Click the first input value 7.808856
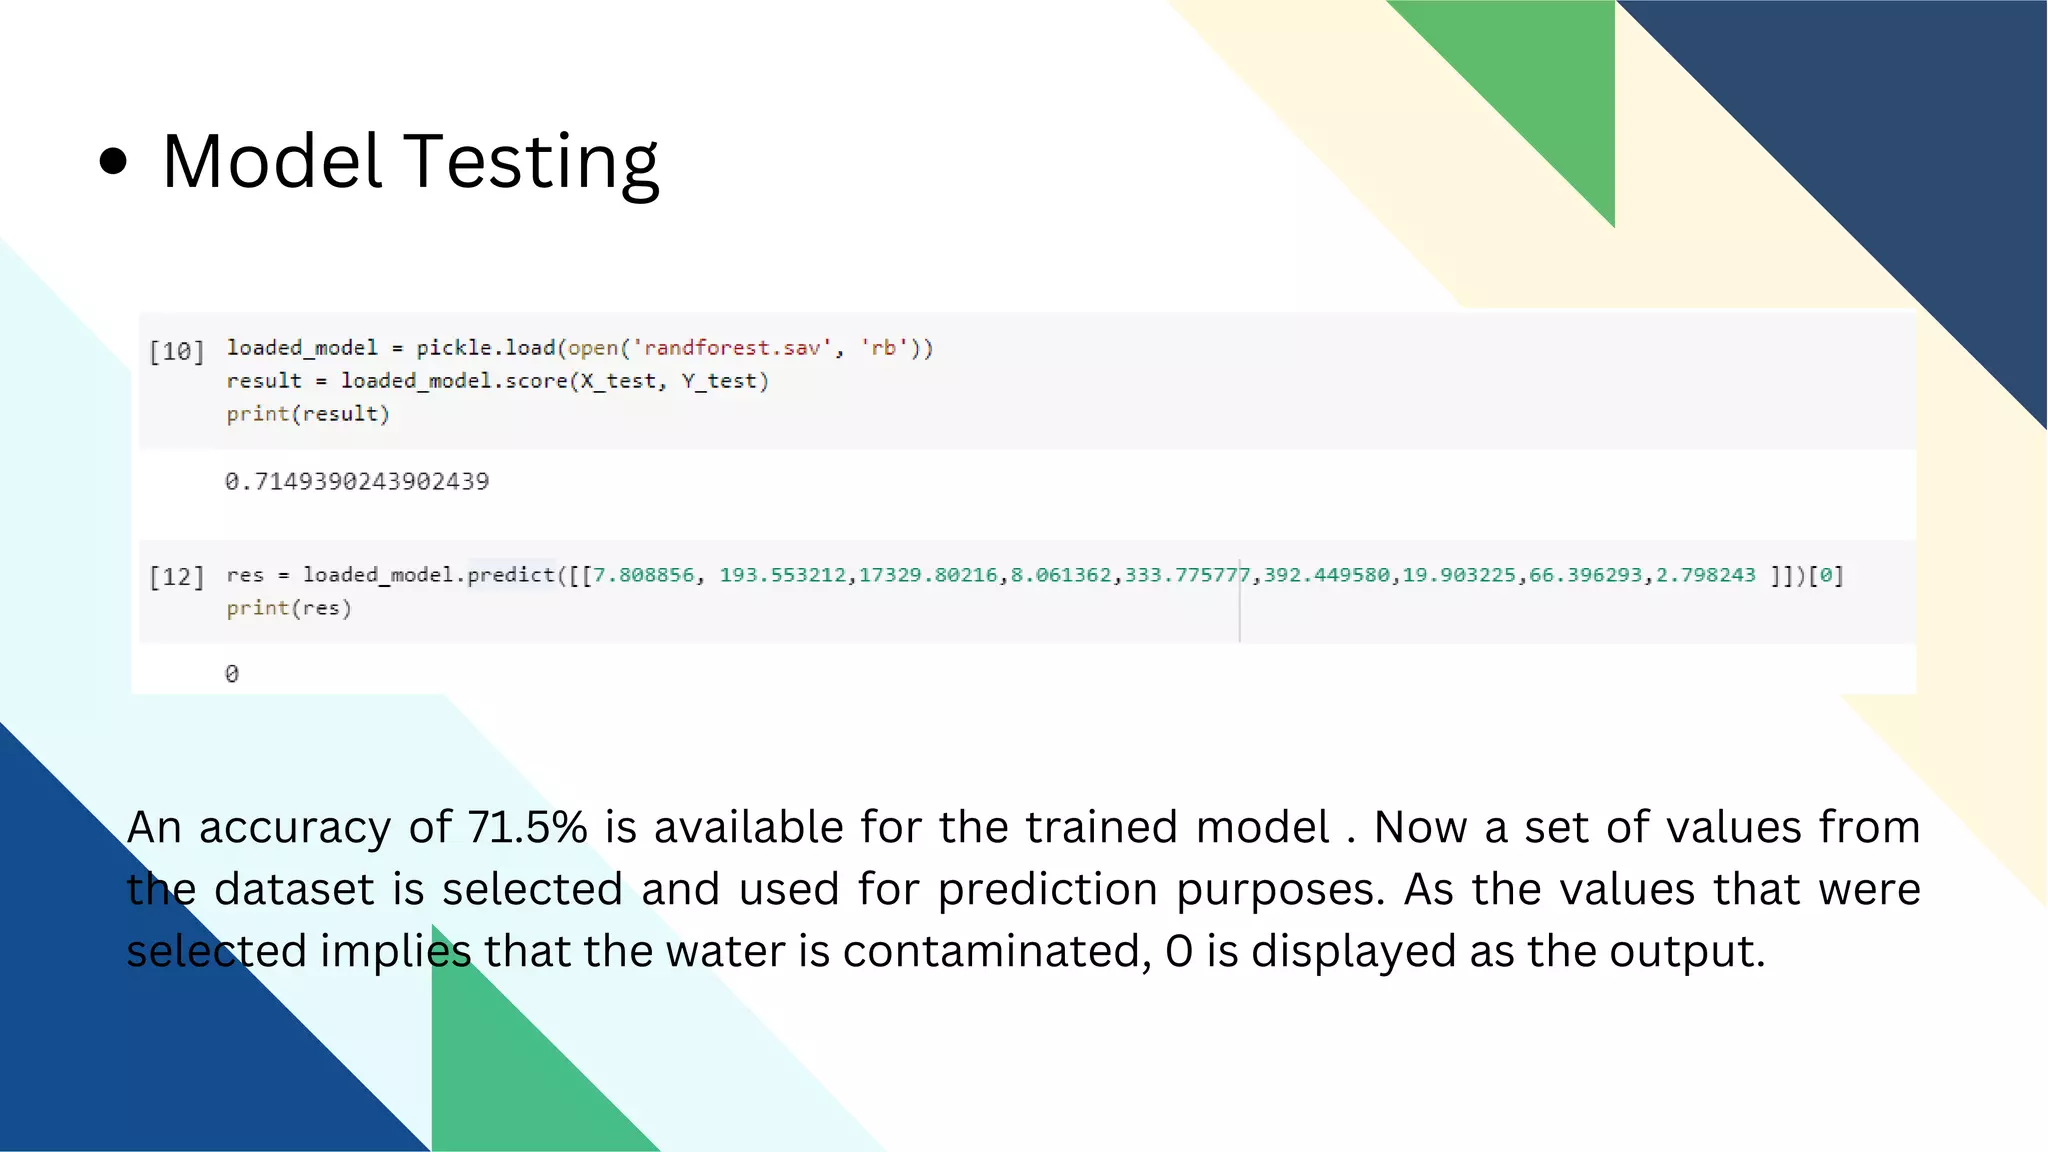Viewport: 2048px width, 1152px height. pos(643,575)
